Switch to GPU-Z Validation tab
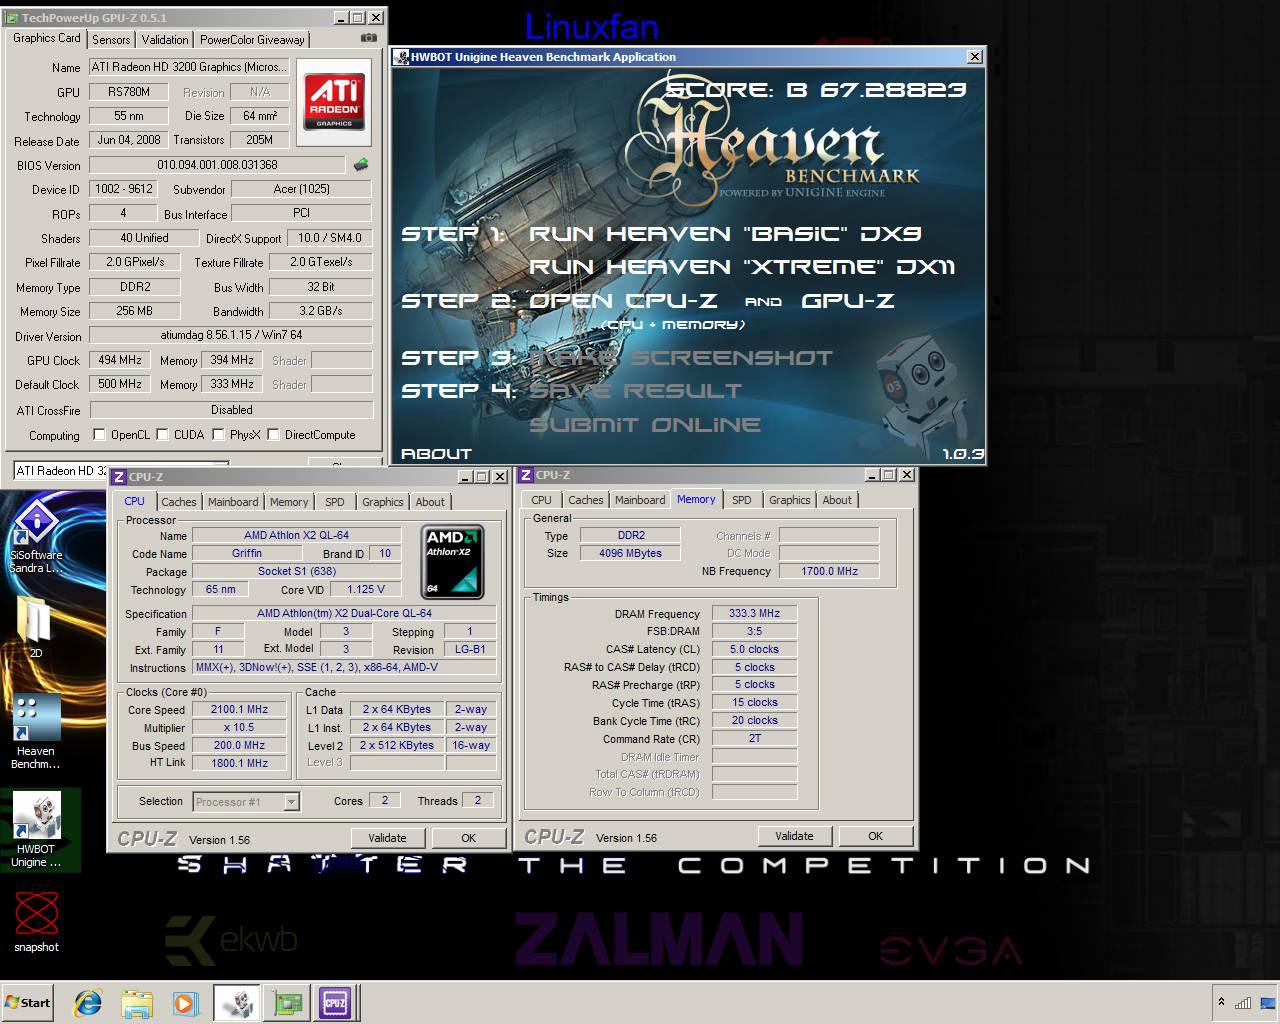Image resolution: width=1280 pixels, height=1024 pixels. click(x=165, y=39)
